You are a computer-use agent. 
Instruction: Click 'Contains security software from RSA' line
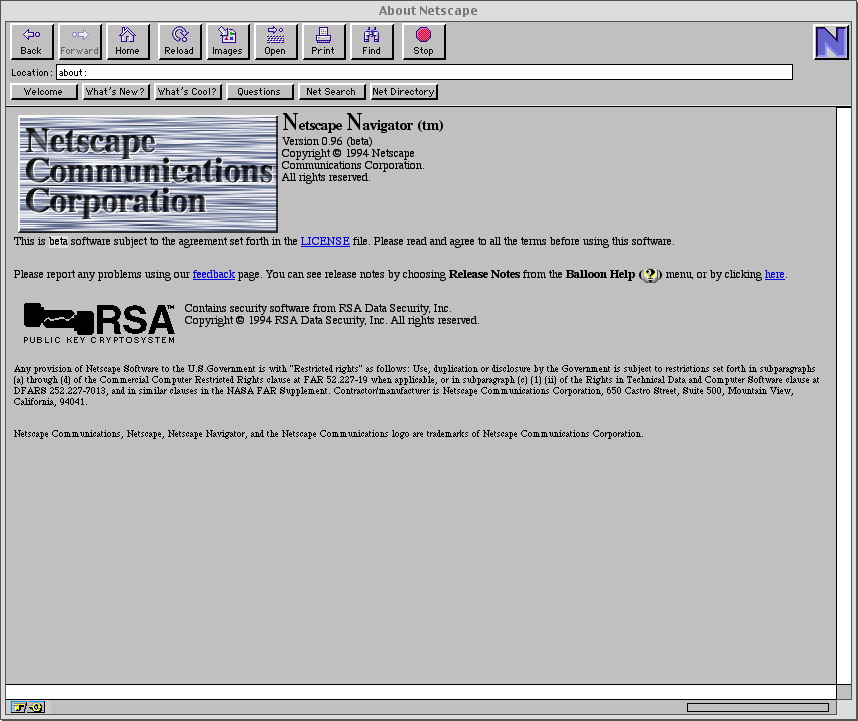318,308
